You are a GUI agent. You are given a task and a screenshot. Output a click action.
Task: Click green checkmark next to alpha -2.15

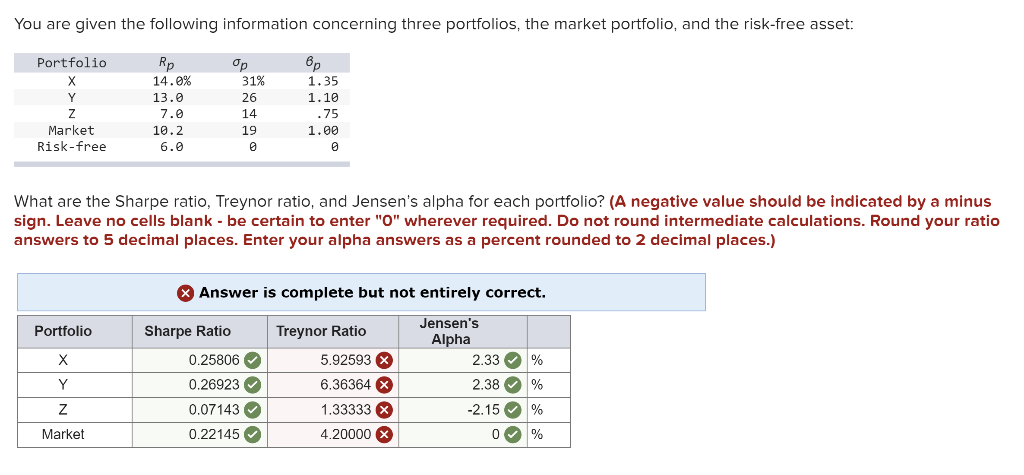pyautogui.click(x=513, y=410)
